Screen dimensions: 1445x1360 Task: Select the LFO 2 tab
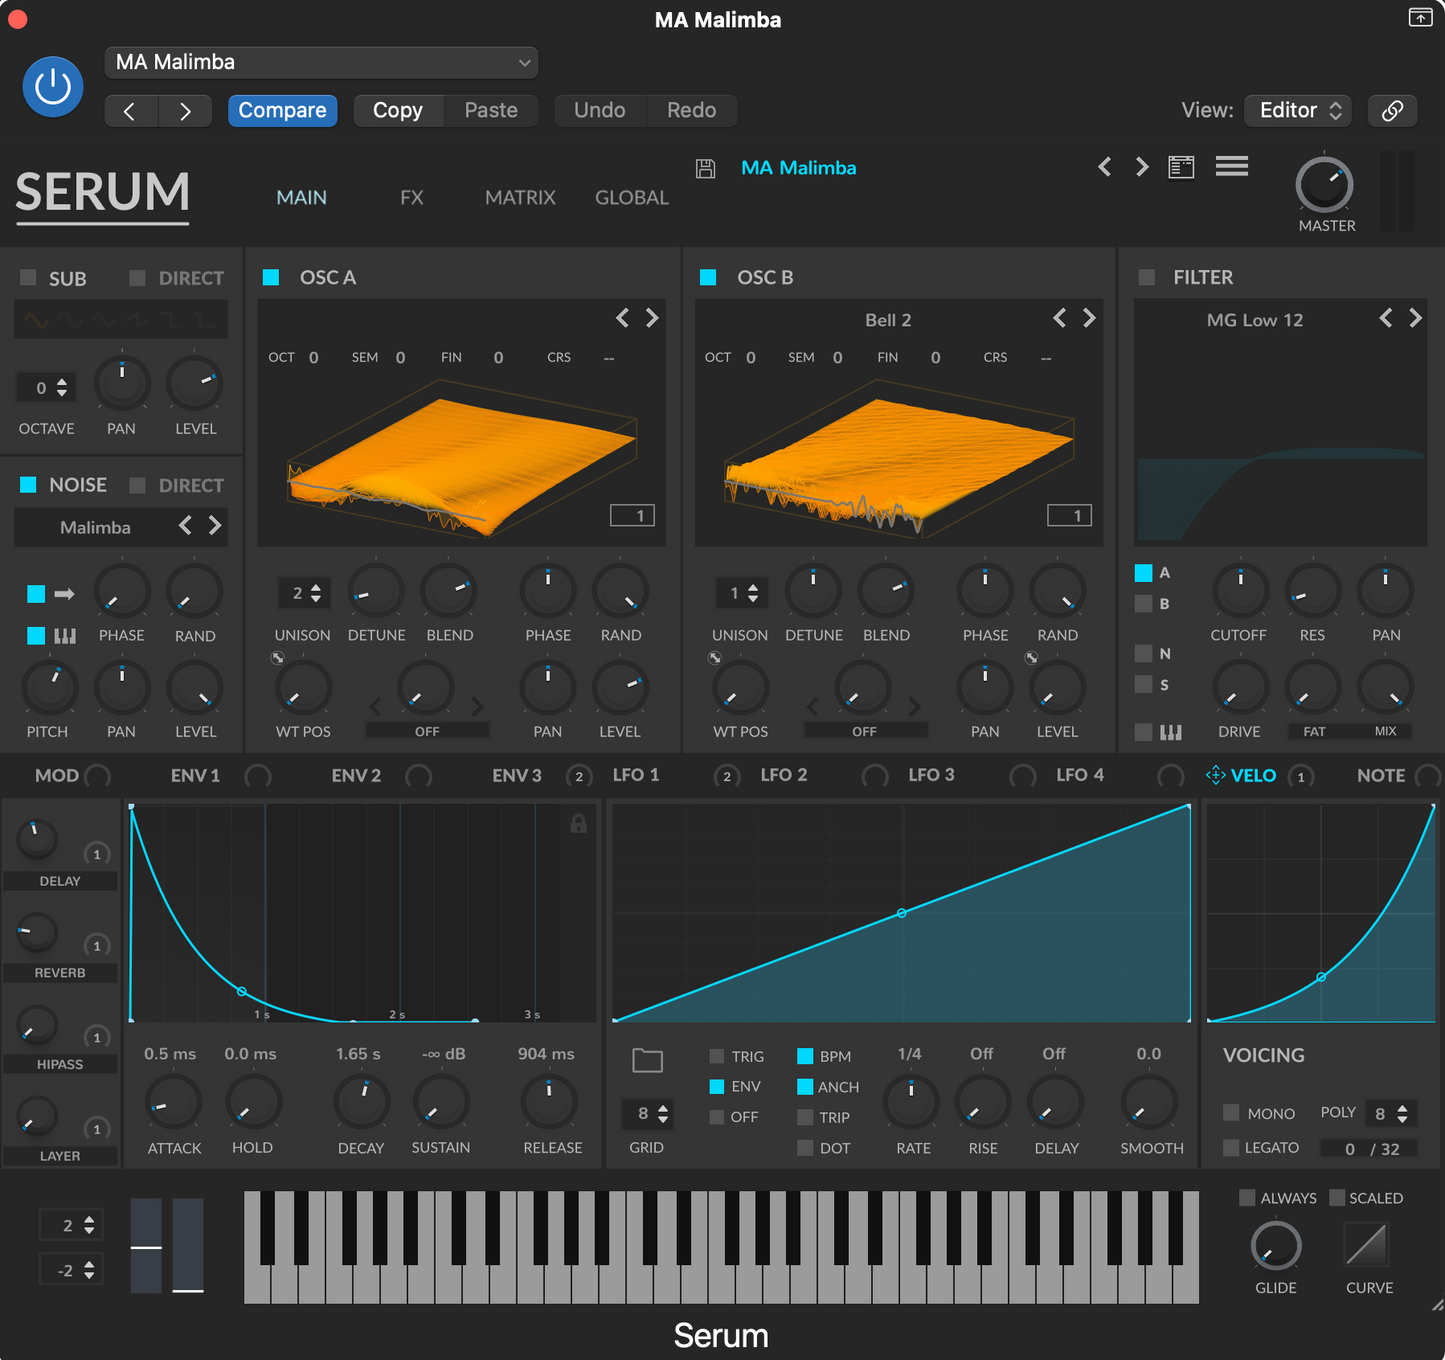(784, 775)
